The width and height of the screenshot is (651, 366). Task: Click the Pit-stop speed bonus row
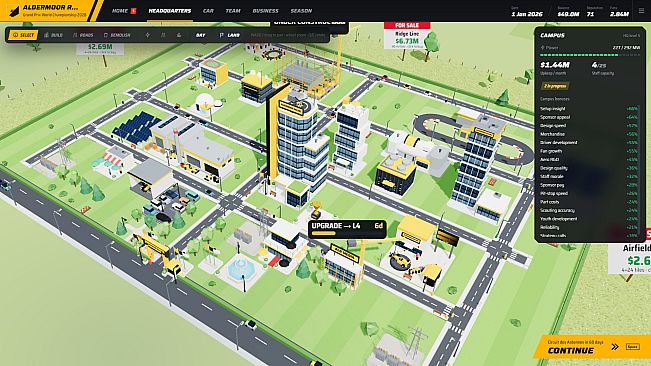[589, 193]
